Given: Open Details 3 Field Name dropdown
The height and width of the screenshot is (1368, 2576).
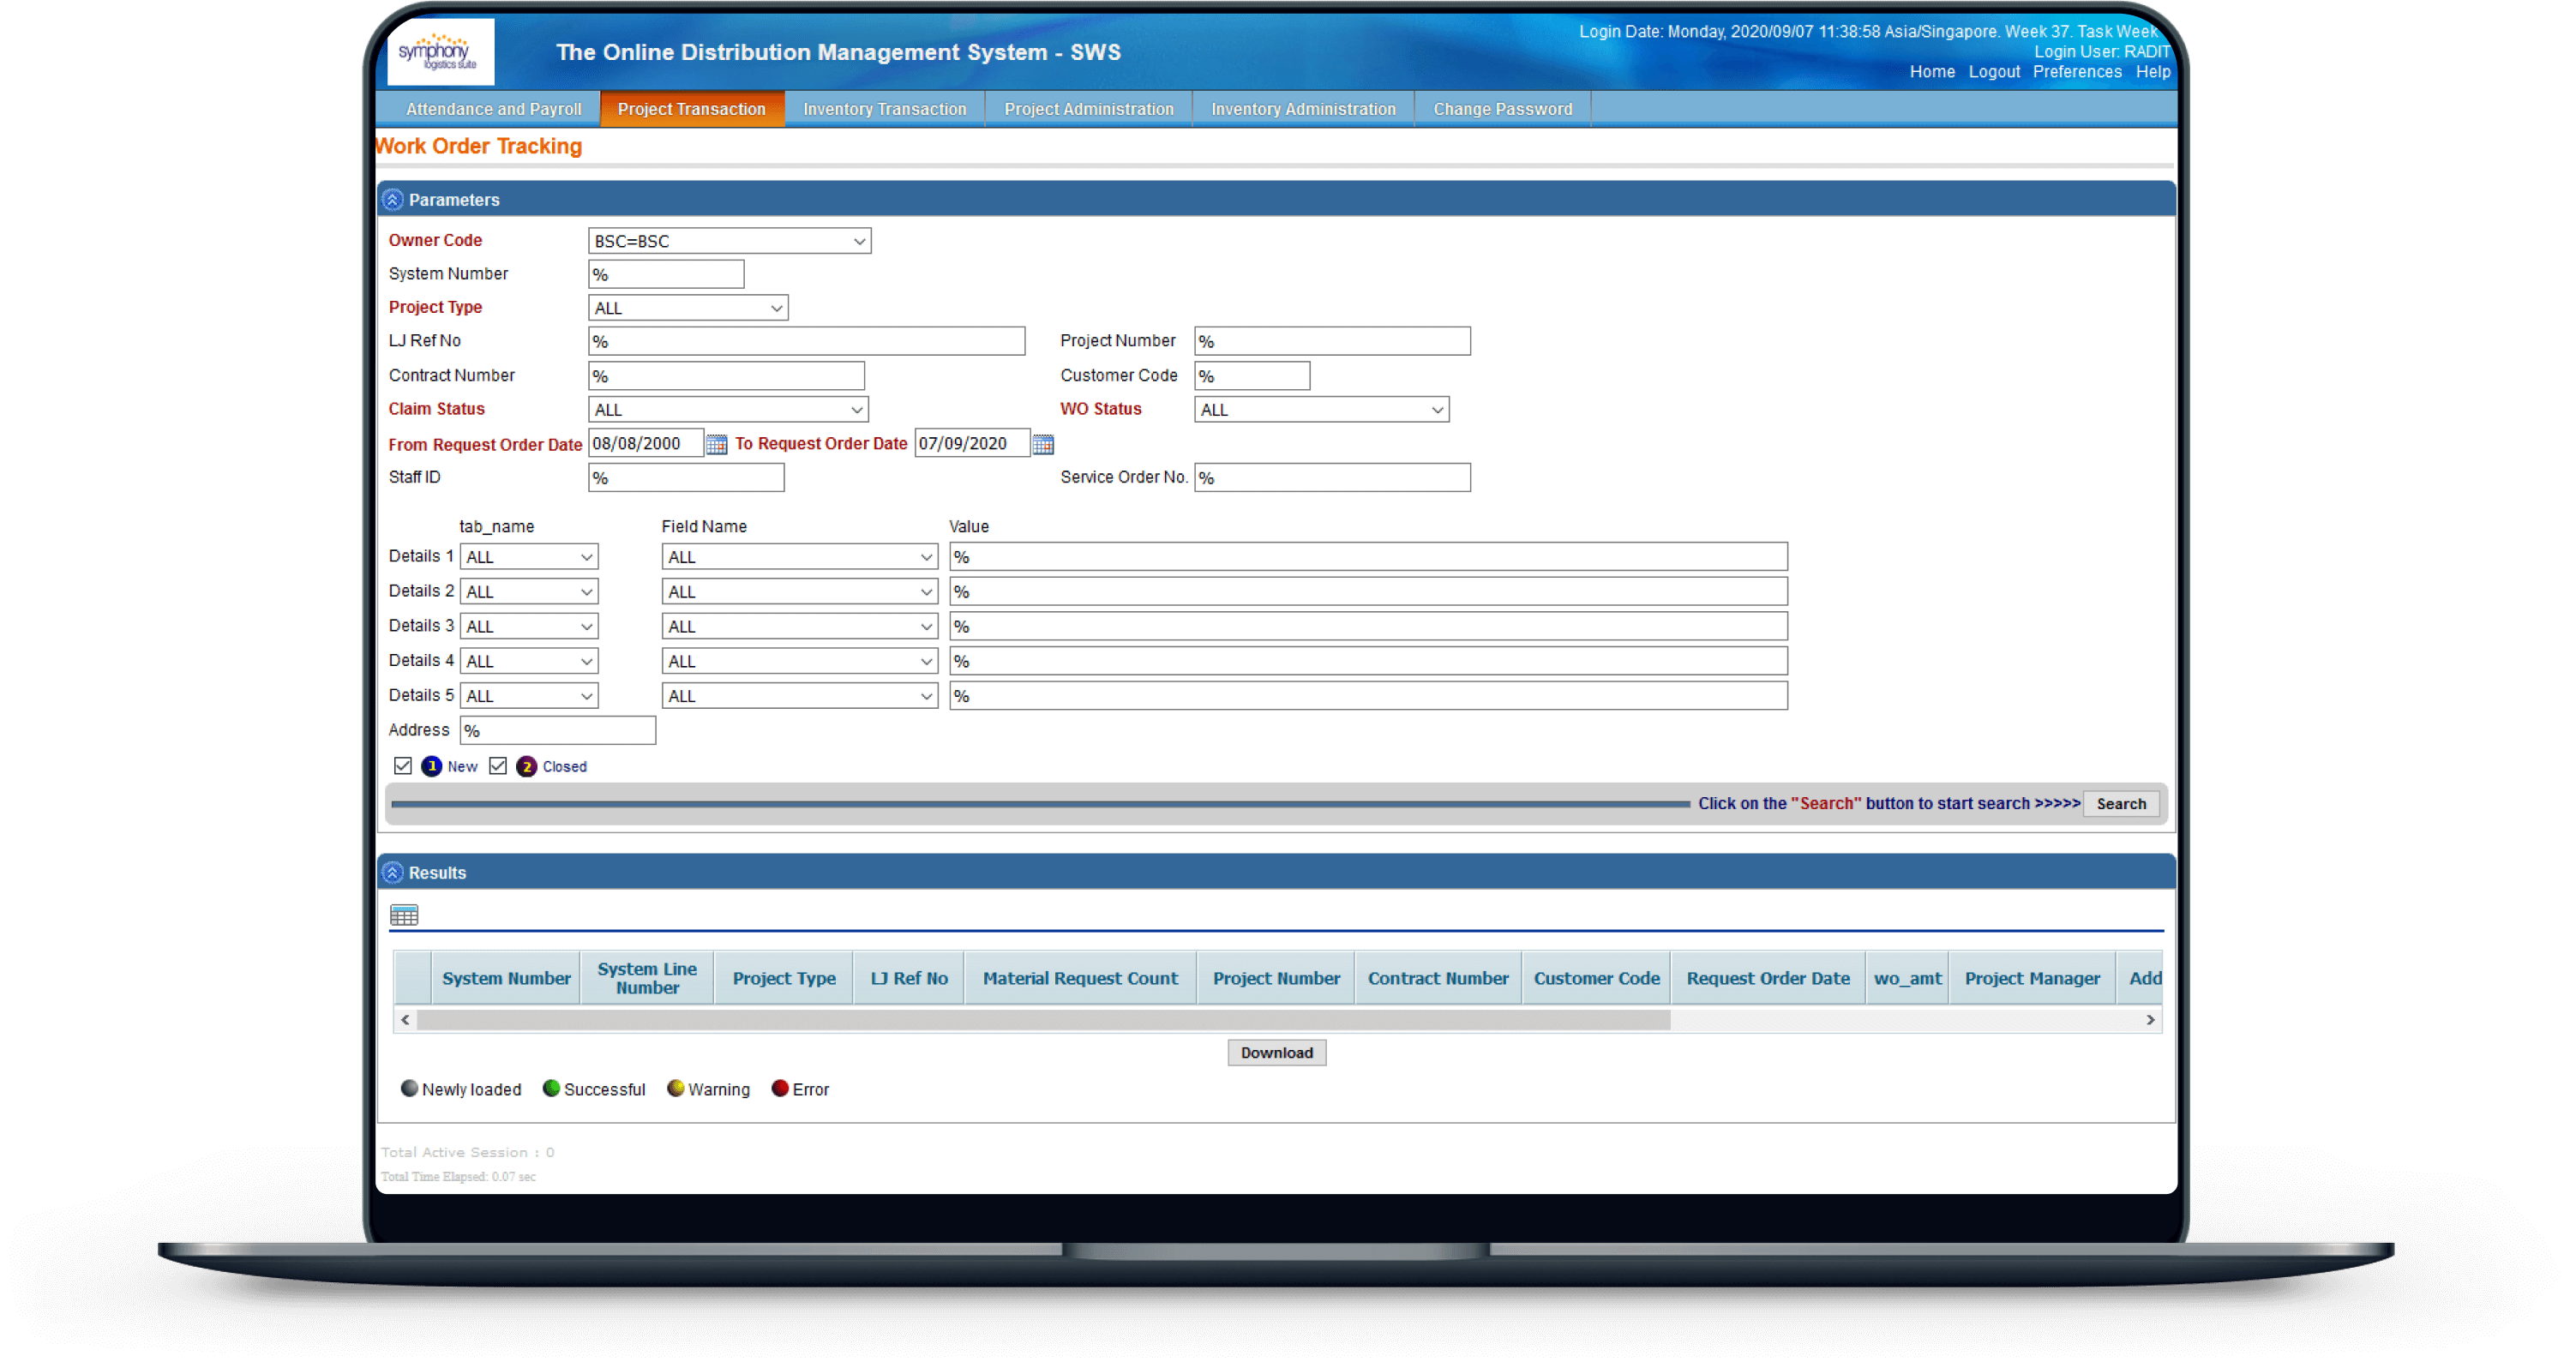Looking at the screenshot, I should click(x=799, y=627).
